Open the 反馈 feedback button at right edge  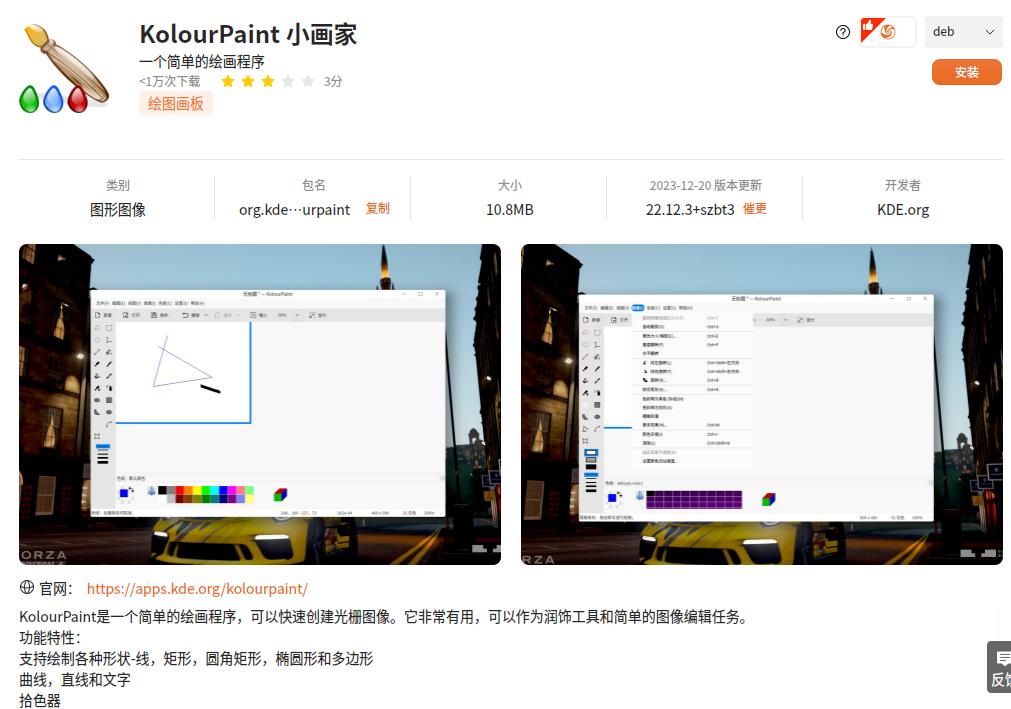click(x=999, y=667)
